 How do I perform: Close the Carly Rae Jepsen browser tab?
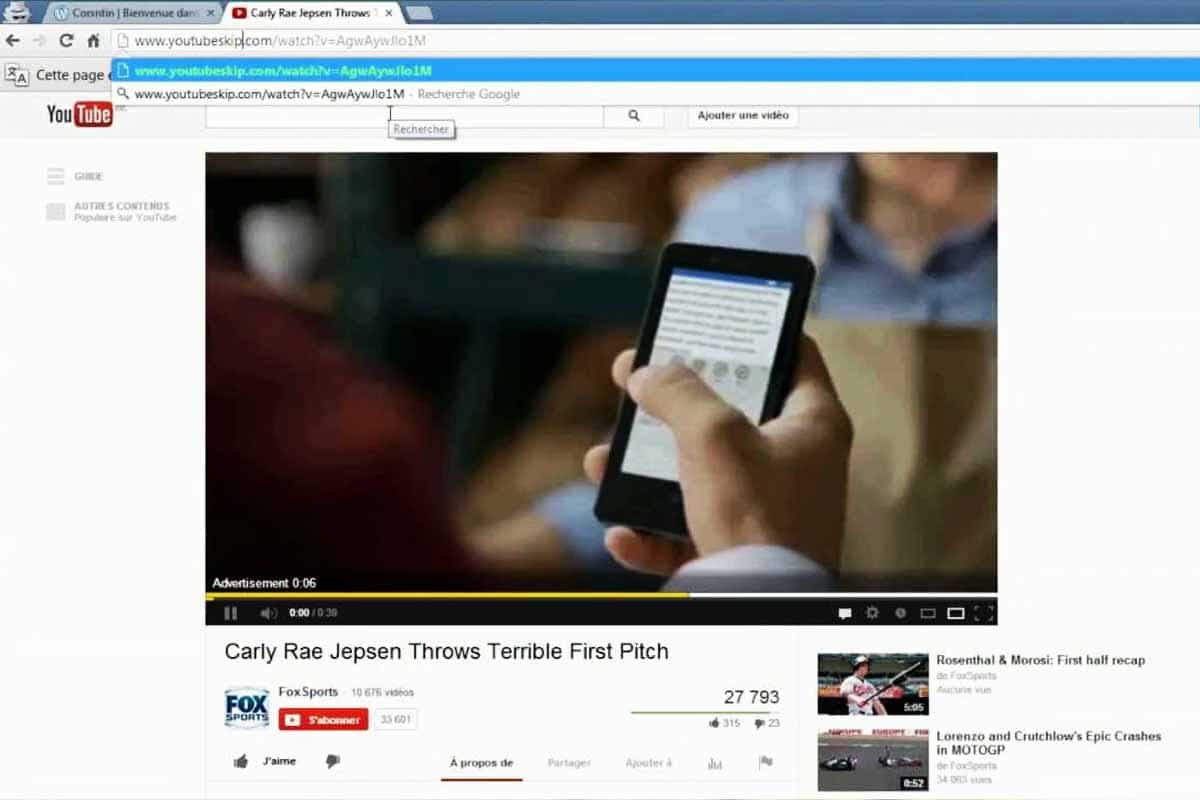[388, 13]
